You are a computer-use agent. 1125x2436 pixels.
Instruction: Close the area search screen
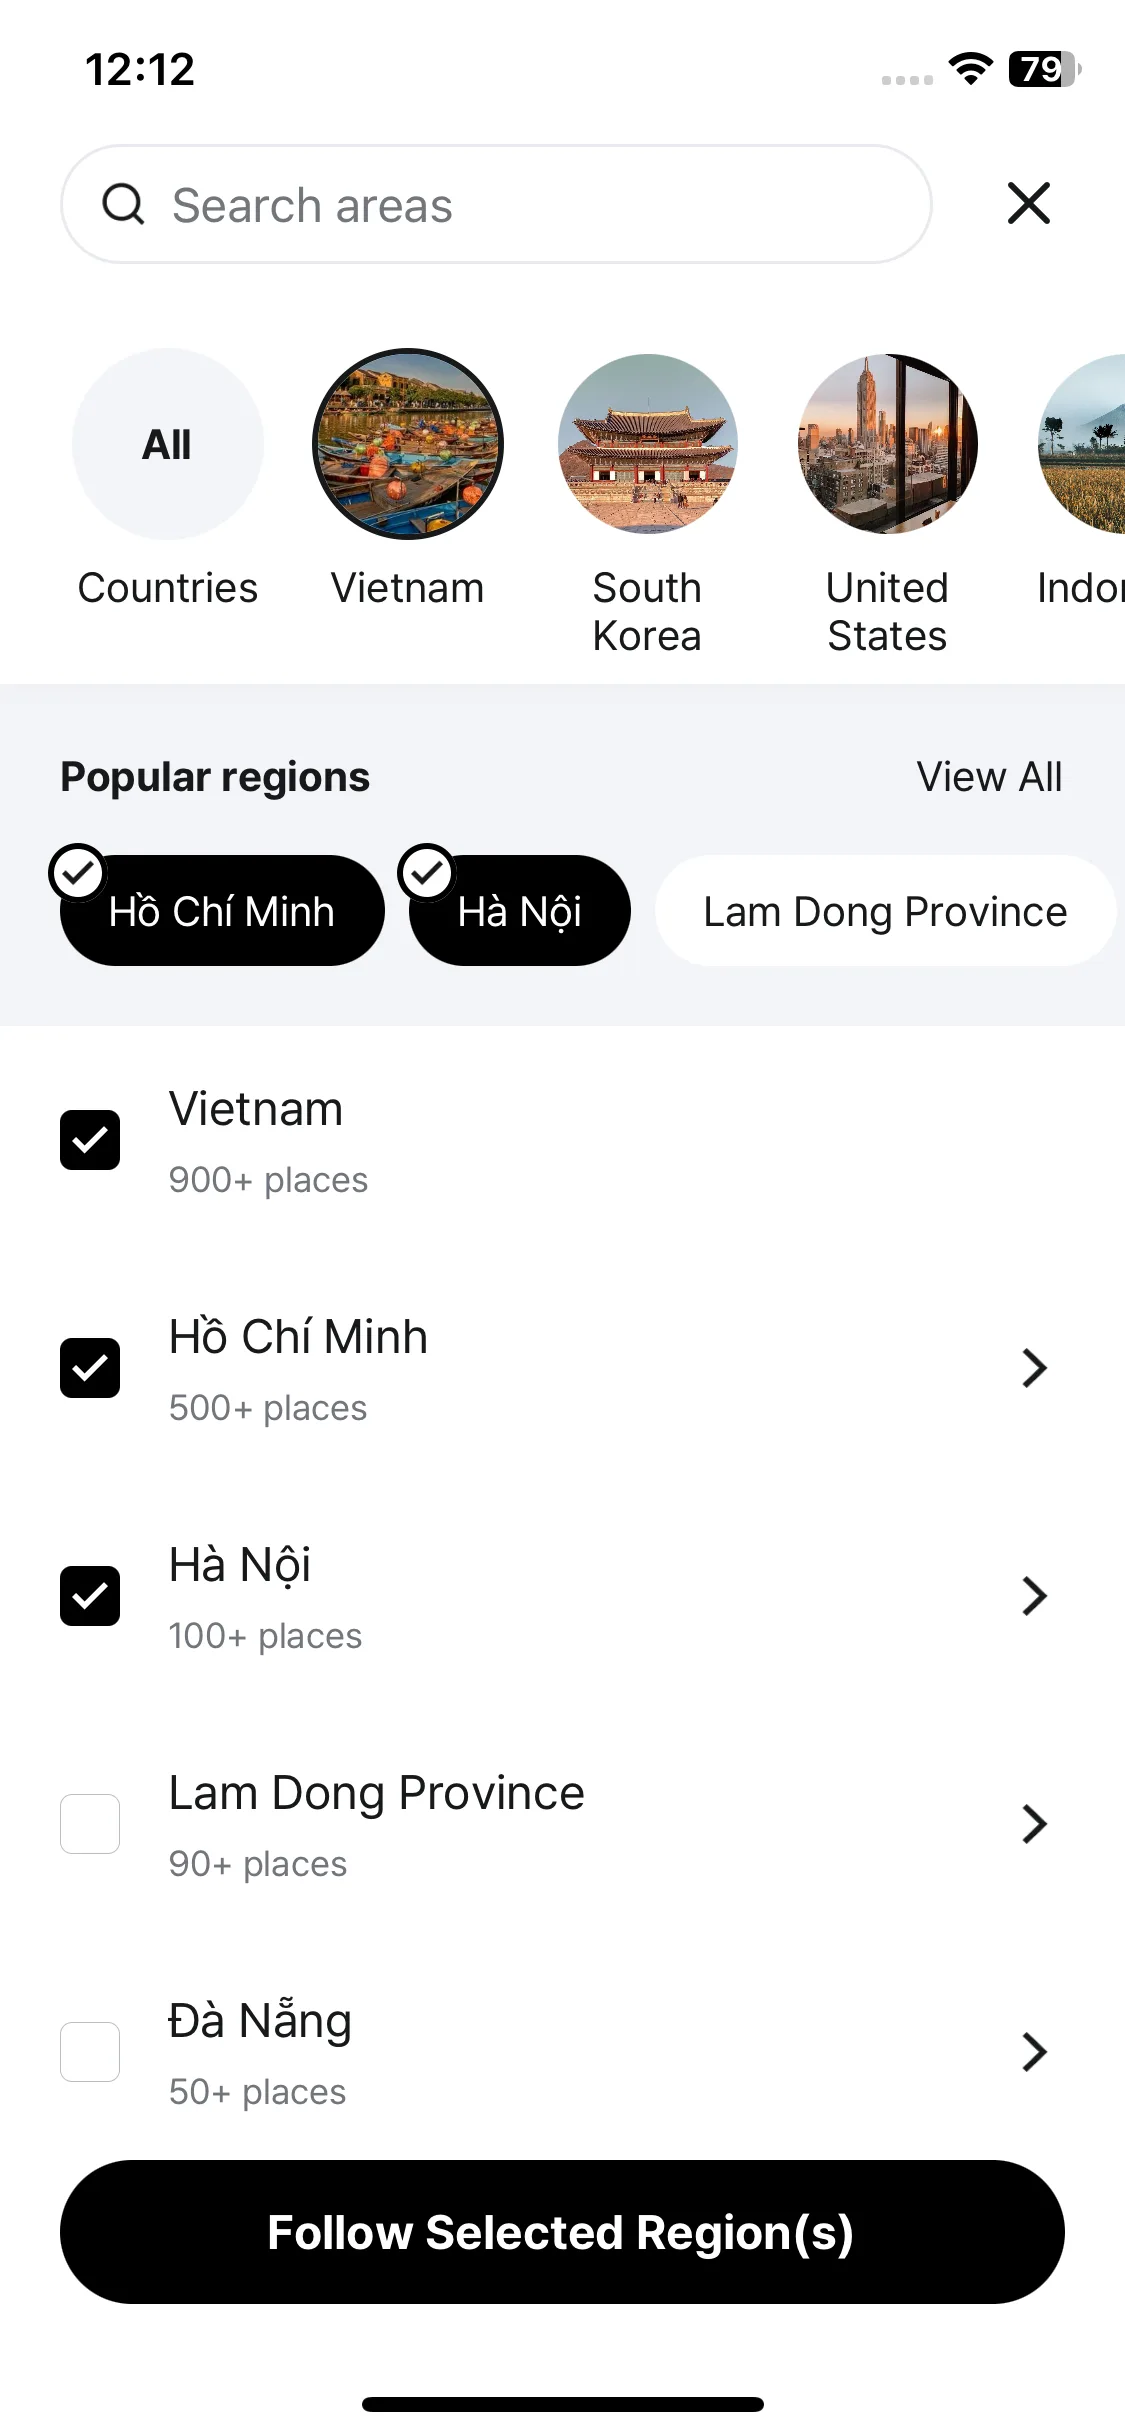point(1029,203)
